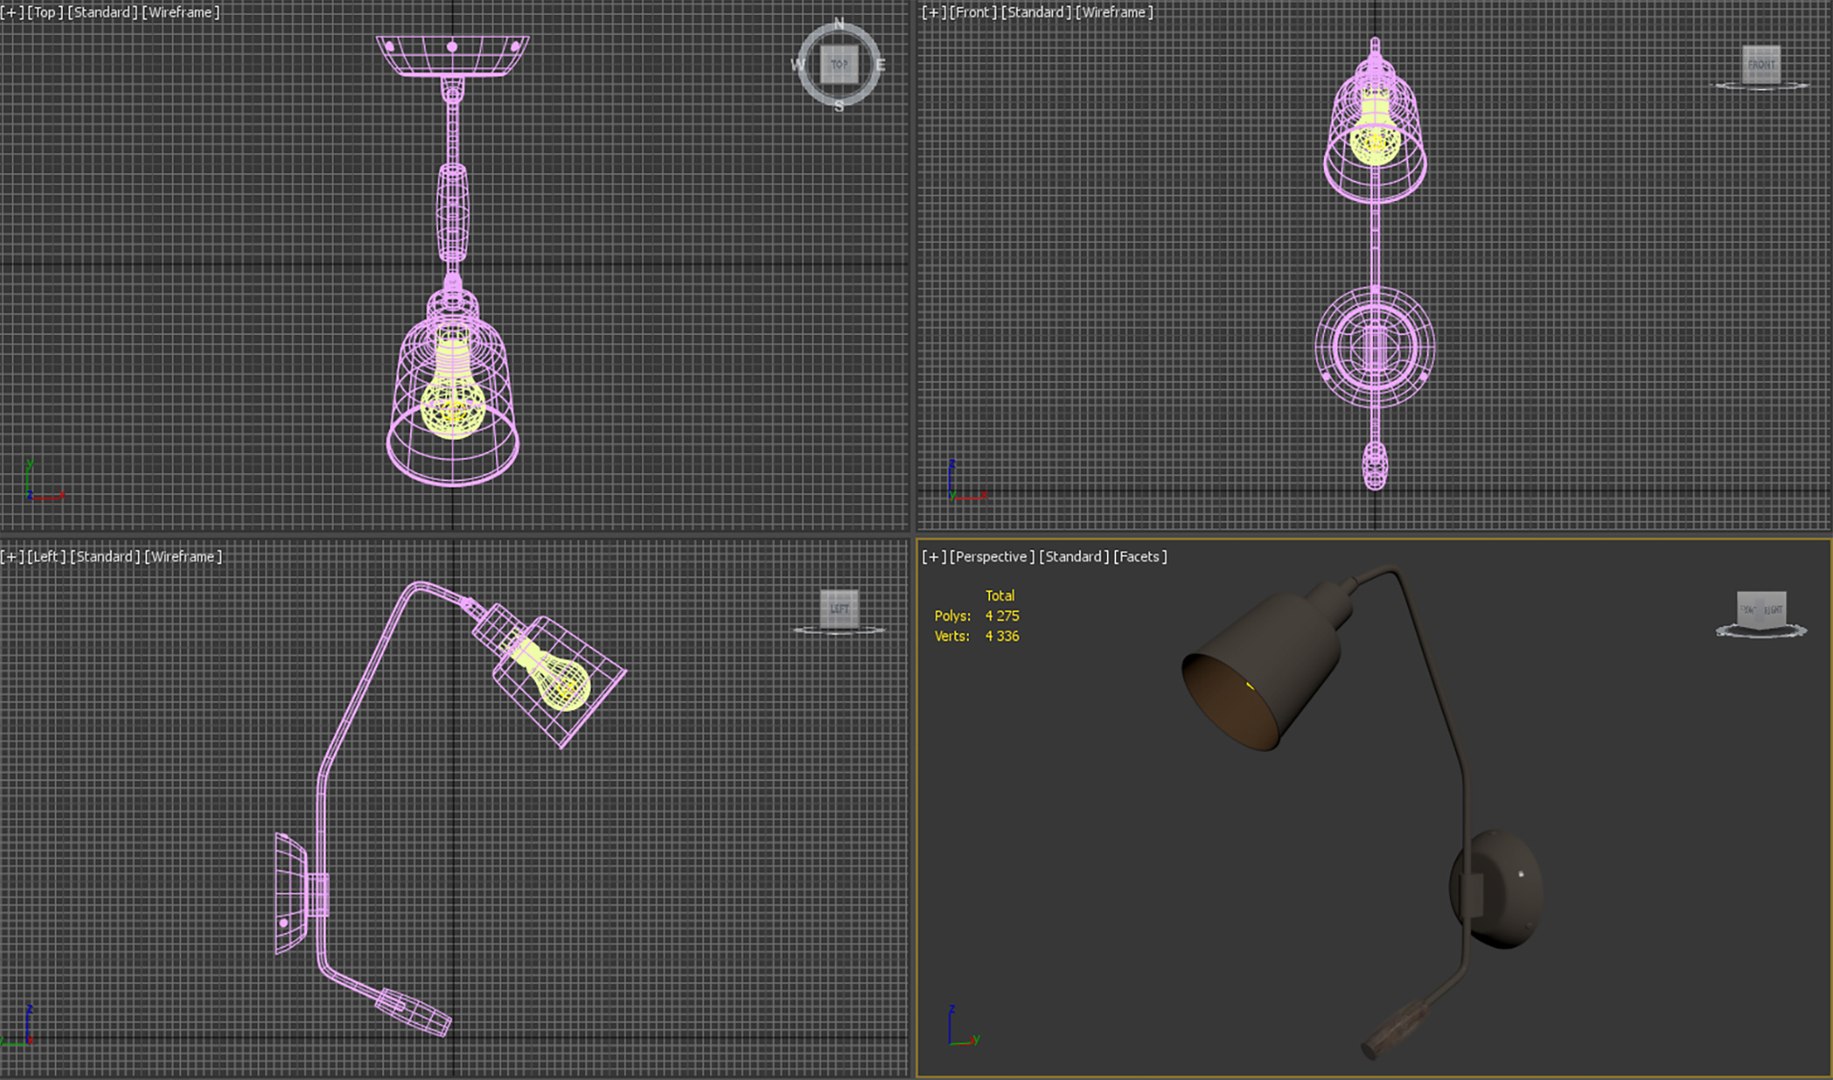Open the [+] menu in Perspective viewport

click(x=933, y=556)
